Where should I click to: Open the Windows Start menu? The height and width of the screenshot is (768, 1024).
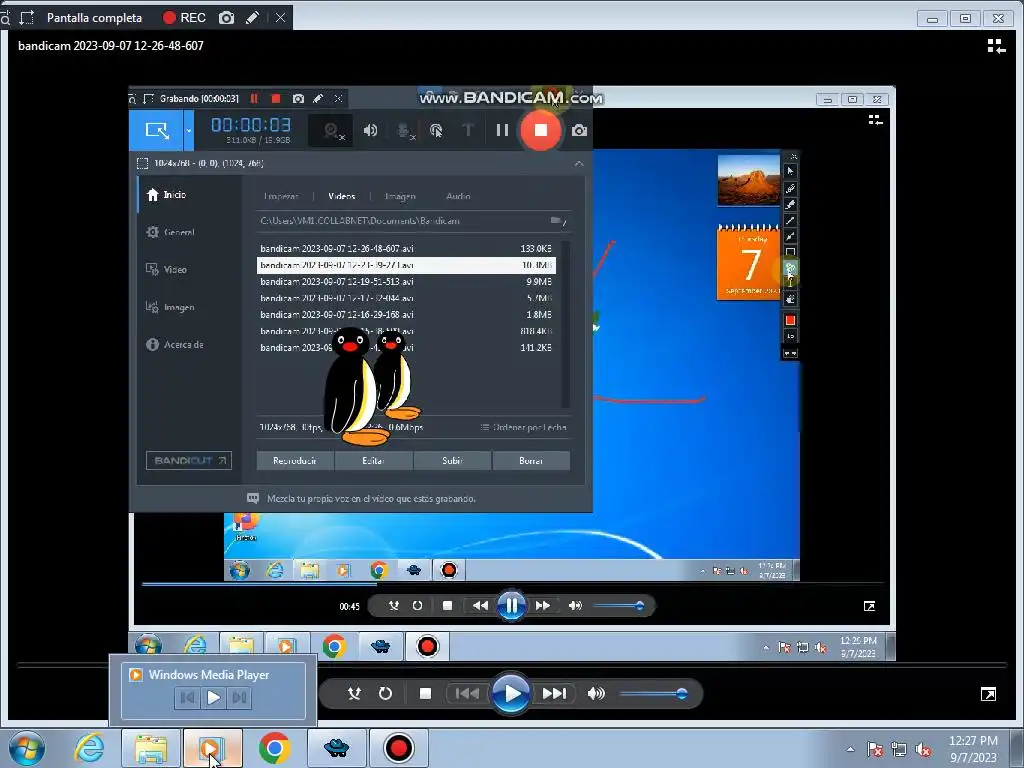(x=26, y=748)
